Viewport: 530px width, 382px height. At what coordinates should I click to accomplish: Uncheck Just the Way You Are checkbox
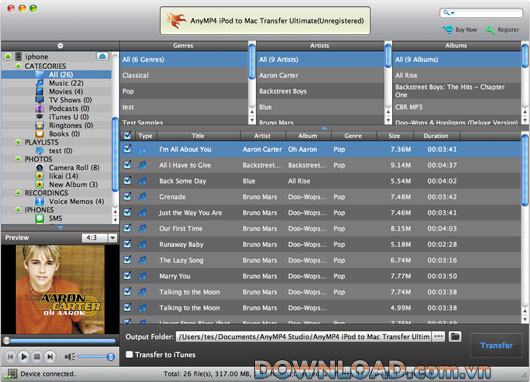[x=127, y=212]
